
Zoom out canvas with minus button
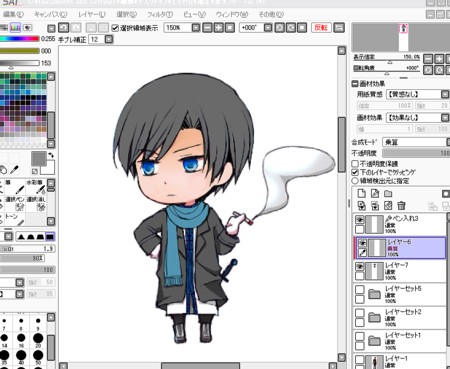[x=207, y=27]
